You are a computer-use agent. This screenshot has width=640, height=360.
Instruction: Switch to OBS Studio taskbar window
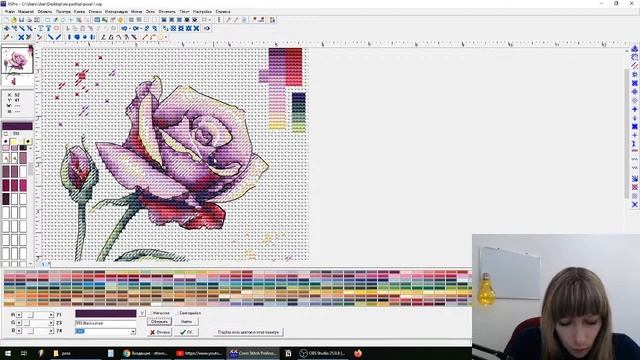click(x=322, y=353)
